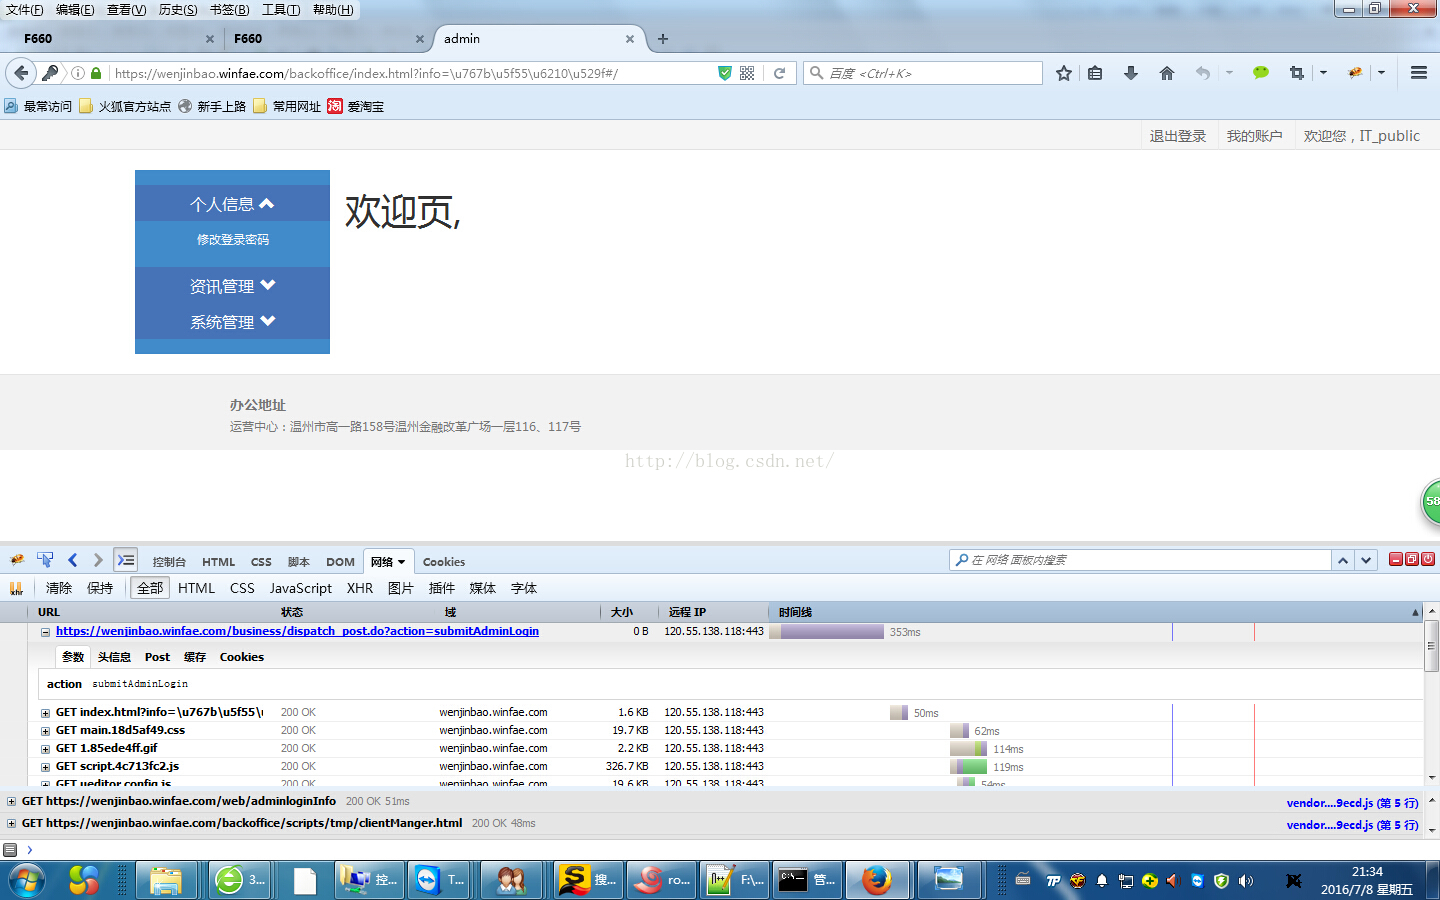Open the 文件 menu

pyautogui.click(x=25, y=10)
